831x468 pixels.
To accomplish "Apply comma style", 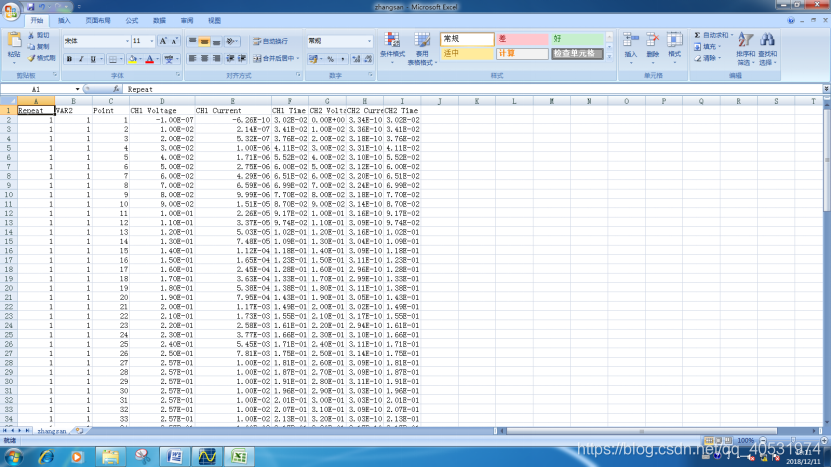I will [x=342, y=59].
